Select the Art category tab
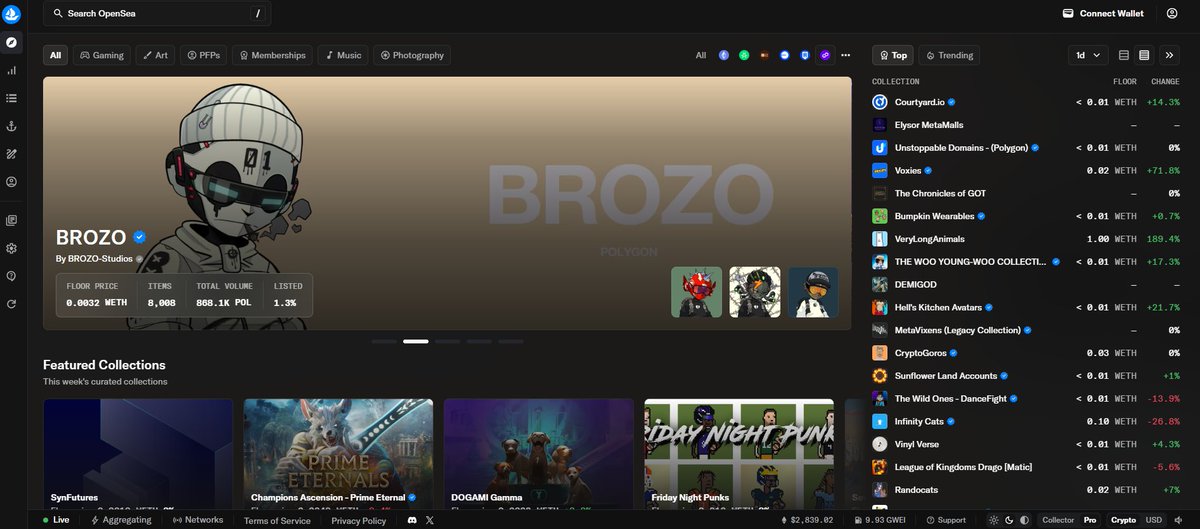The width and height of the screenshot is (1200, 529). pyautogui.click(x=154, y=55)
